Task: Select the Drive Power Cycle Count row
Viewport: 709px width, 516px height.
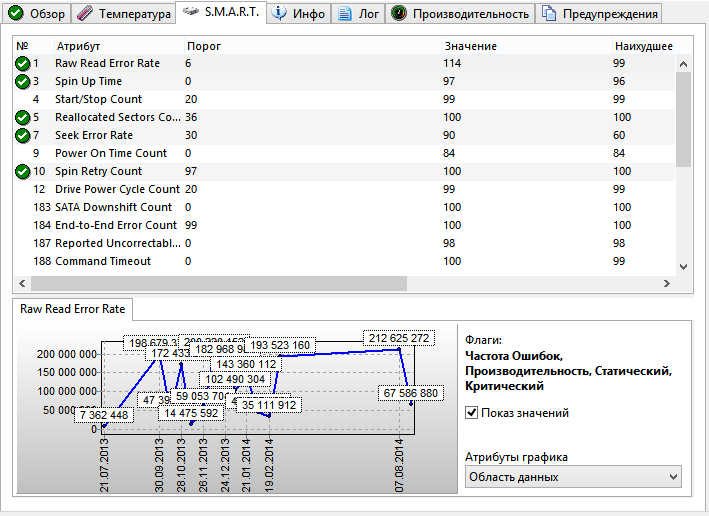Action: click(x=344, y=189)
